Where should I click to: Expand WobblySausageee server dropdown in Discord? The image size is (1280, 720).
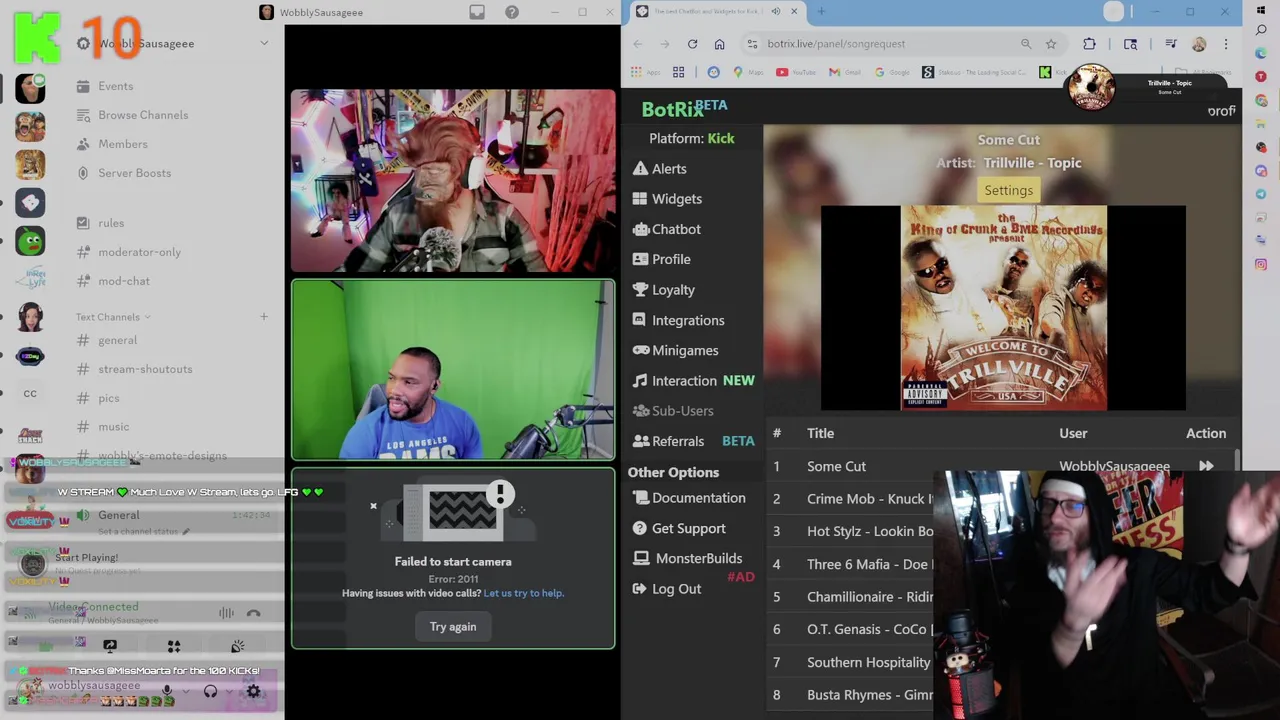point(264,43)
